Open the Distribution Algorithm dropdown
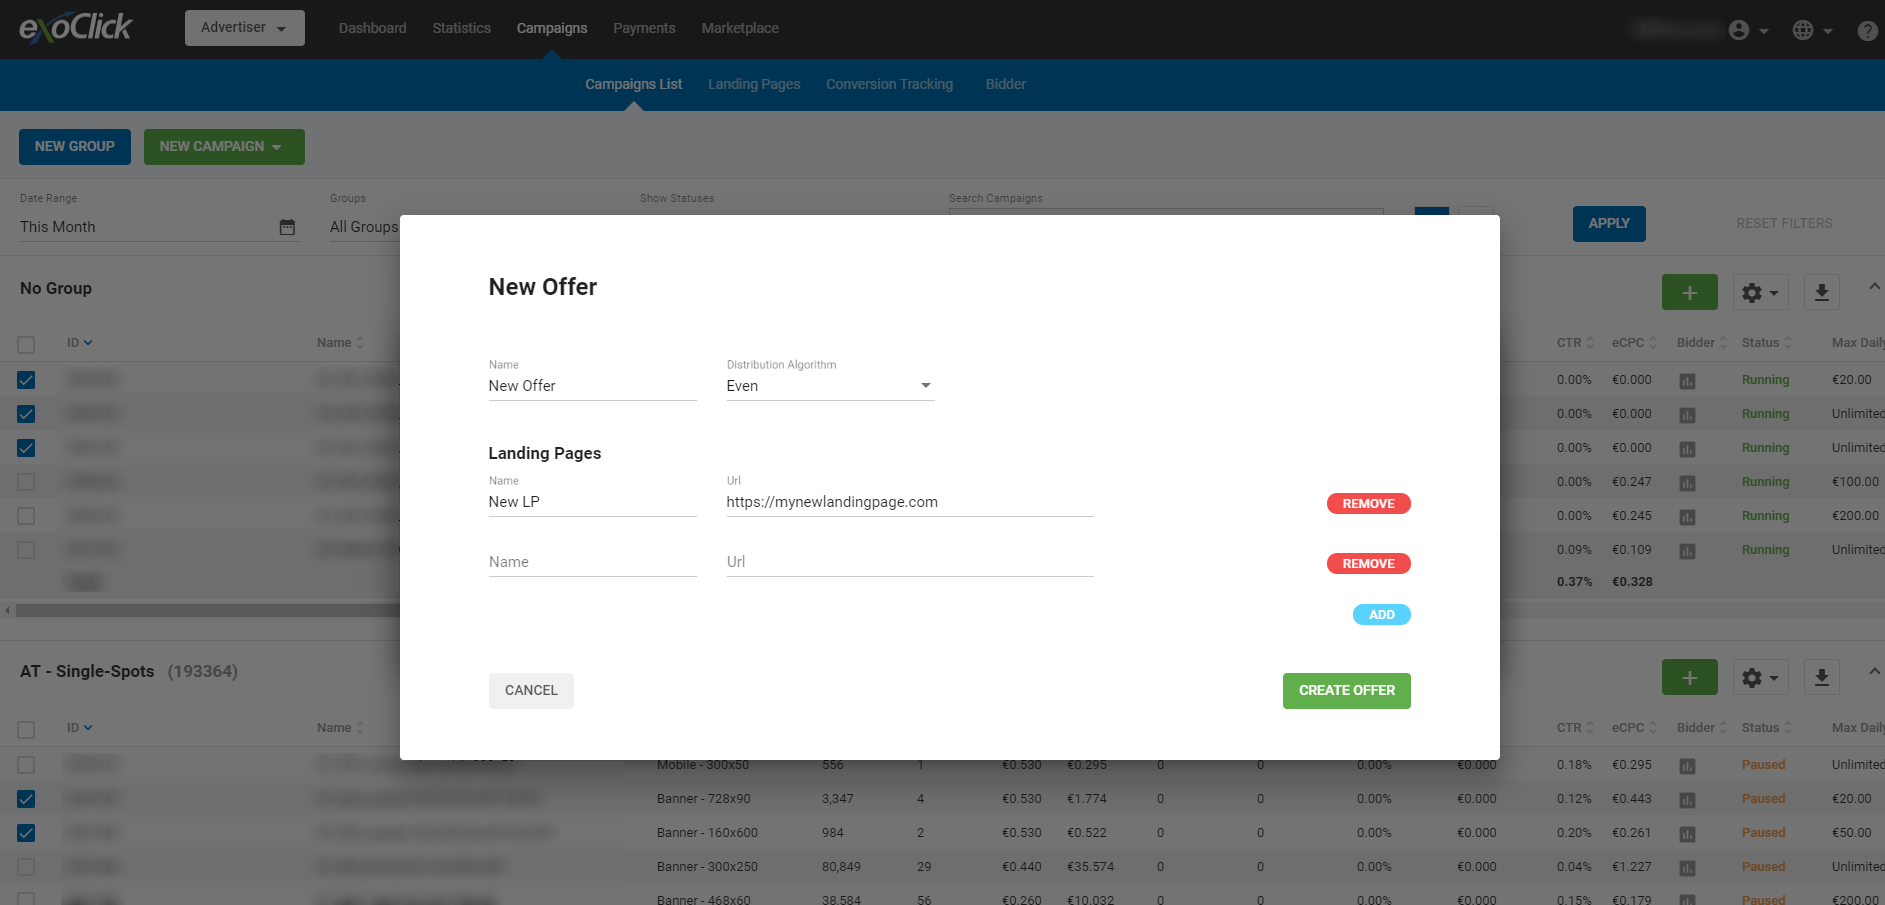The height and width of the screenshot is (905, 1885). pos(829,386)
